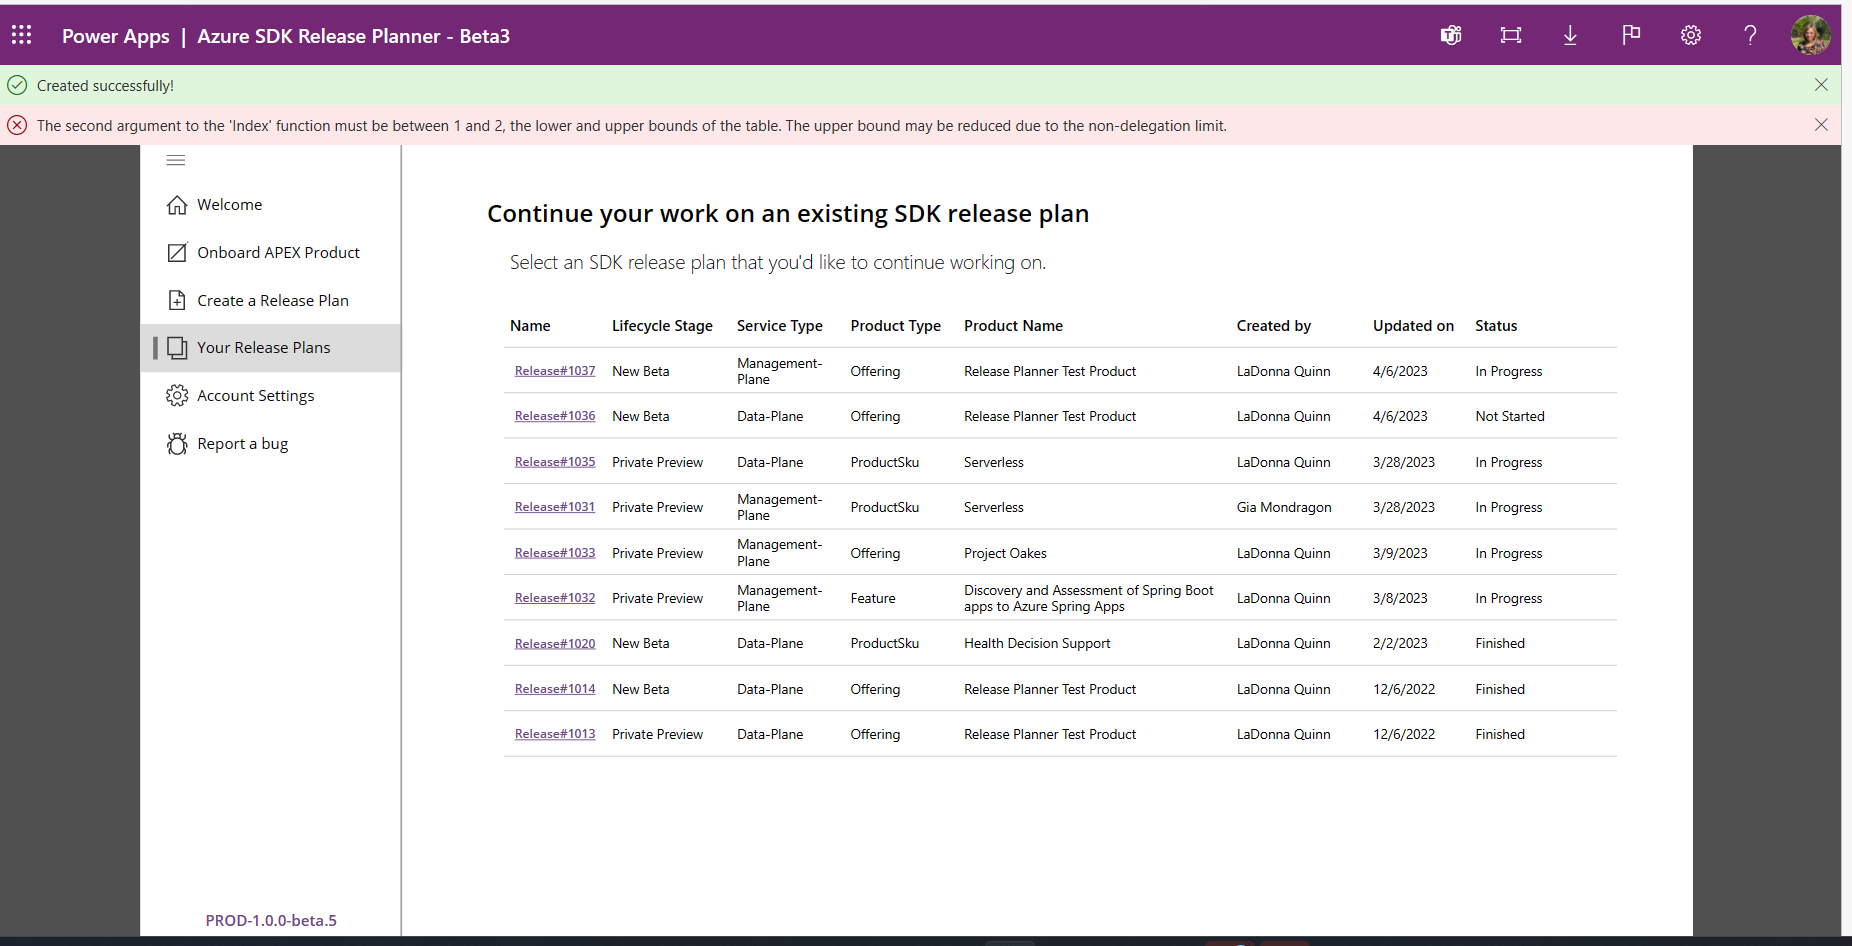Share the app to Microsoft Teams
Viewport: 1852px width, 946px height.
(x=1450, y=35)
